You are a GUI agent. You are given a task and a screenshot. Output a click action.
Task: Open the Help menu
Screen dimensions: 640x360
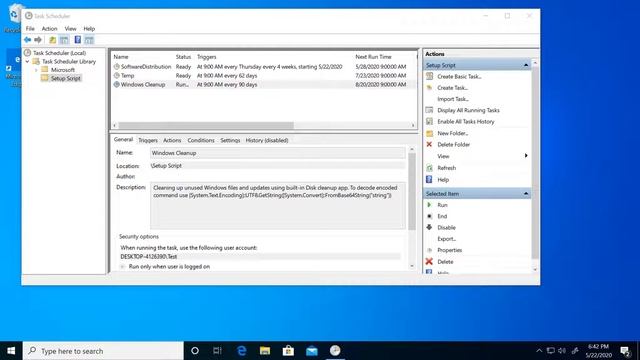click(89, 29)
